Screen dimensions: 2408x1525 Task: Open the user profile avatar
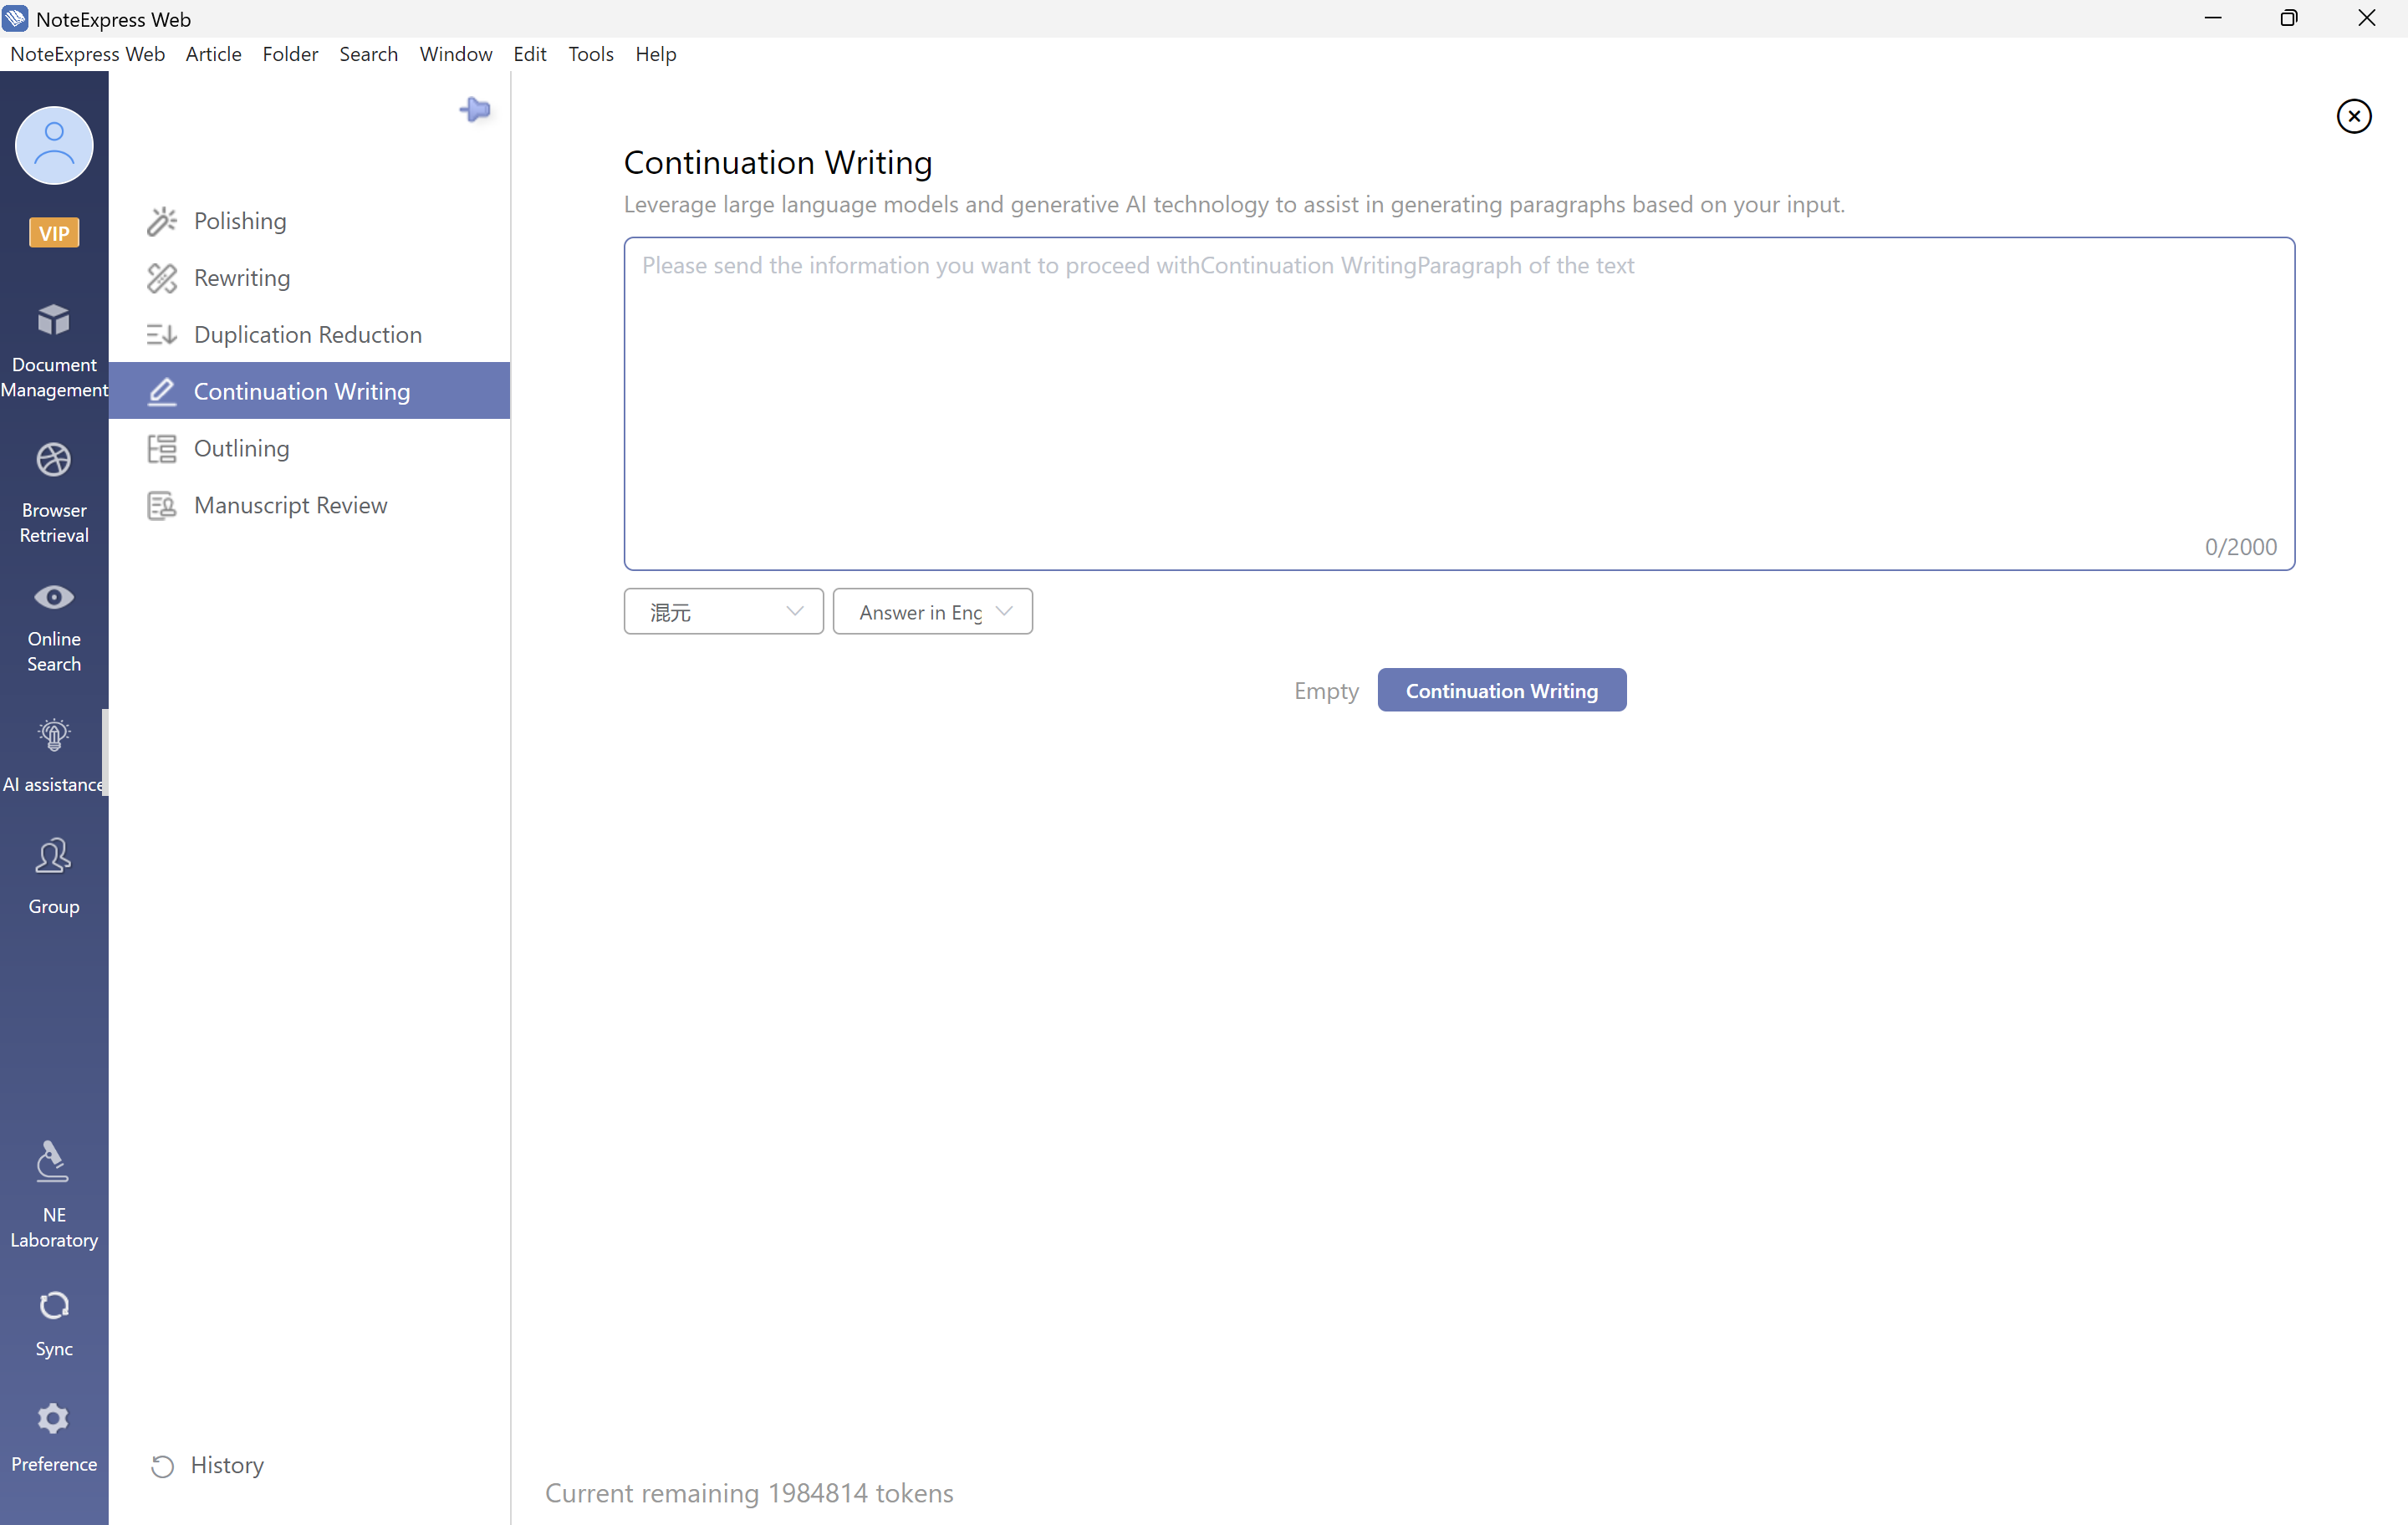point(54,146)
